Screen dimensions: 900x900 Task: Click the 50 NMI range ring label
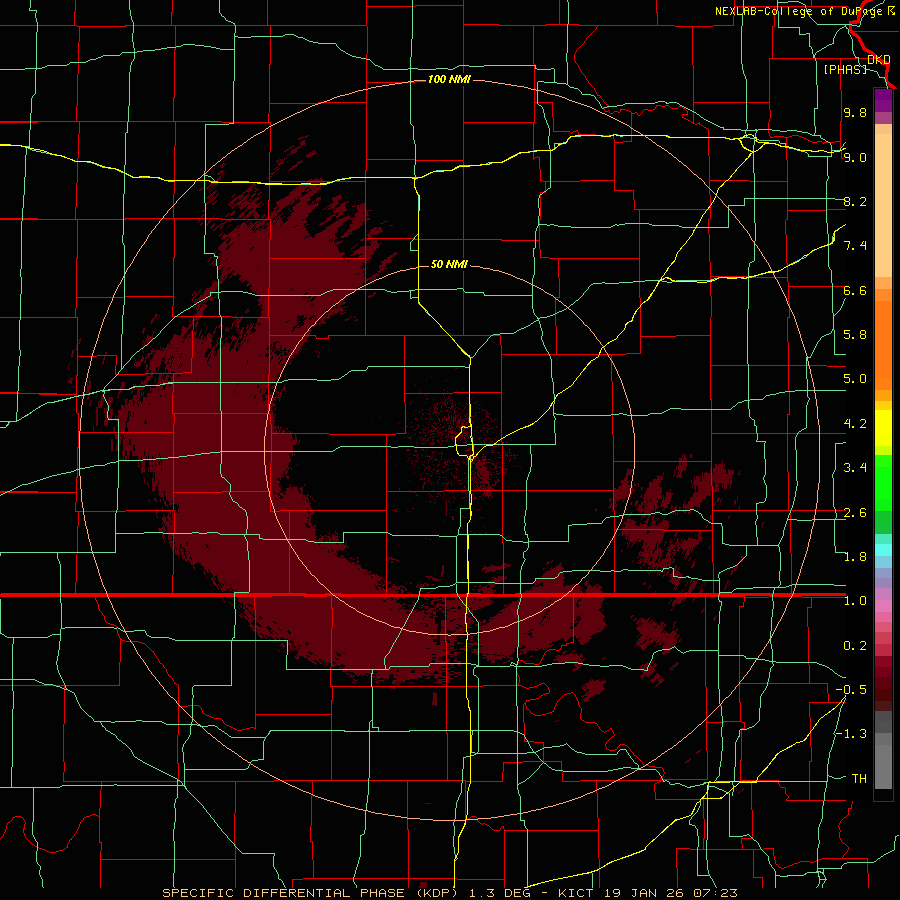[449, 264]
